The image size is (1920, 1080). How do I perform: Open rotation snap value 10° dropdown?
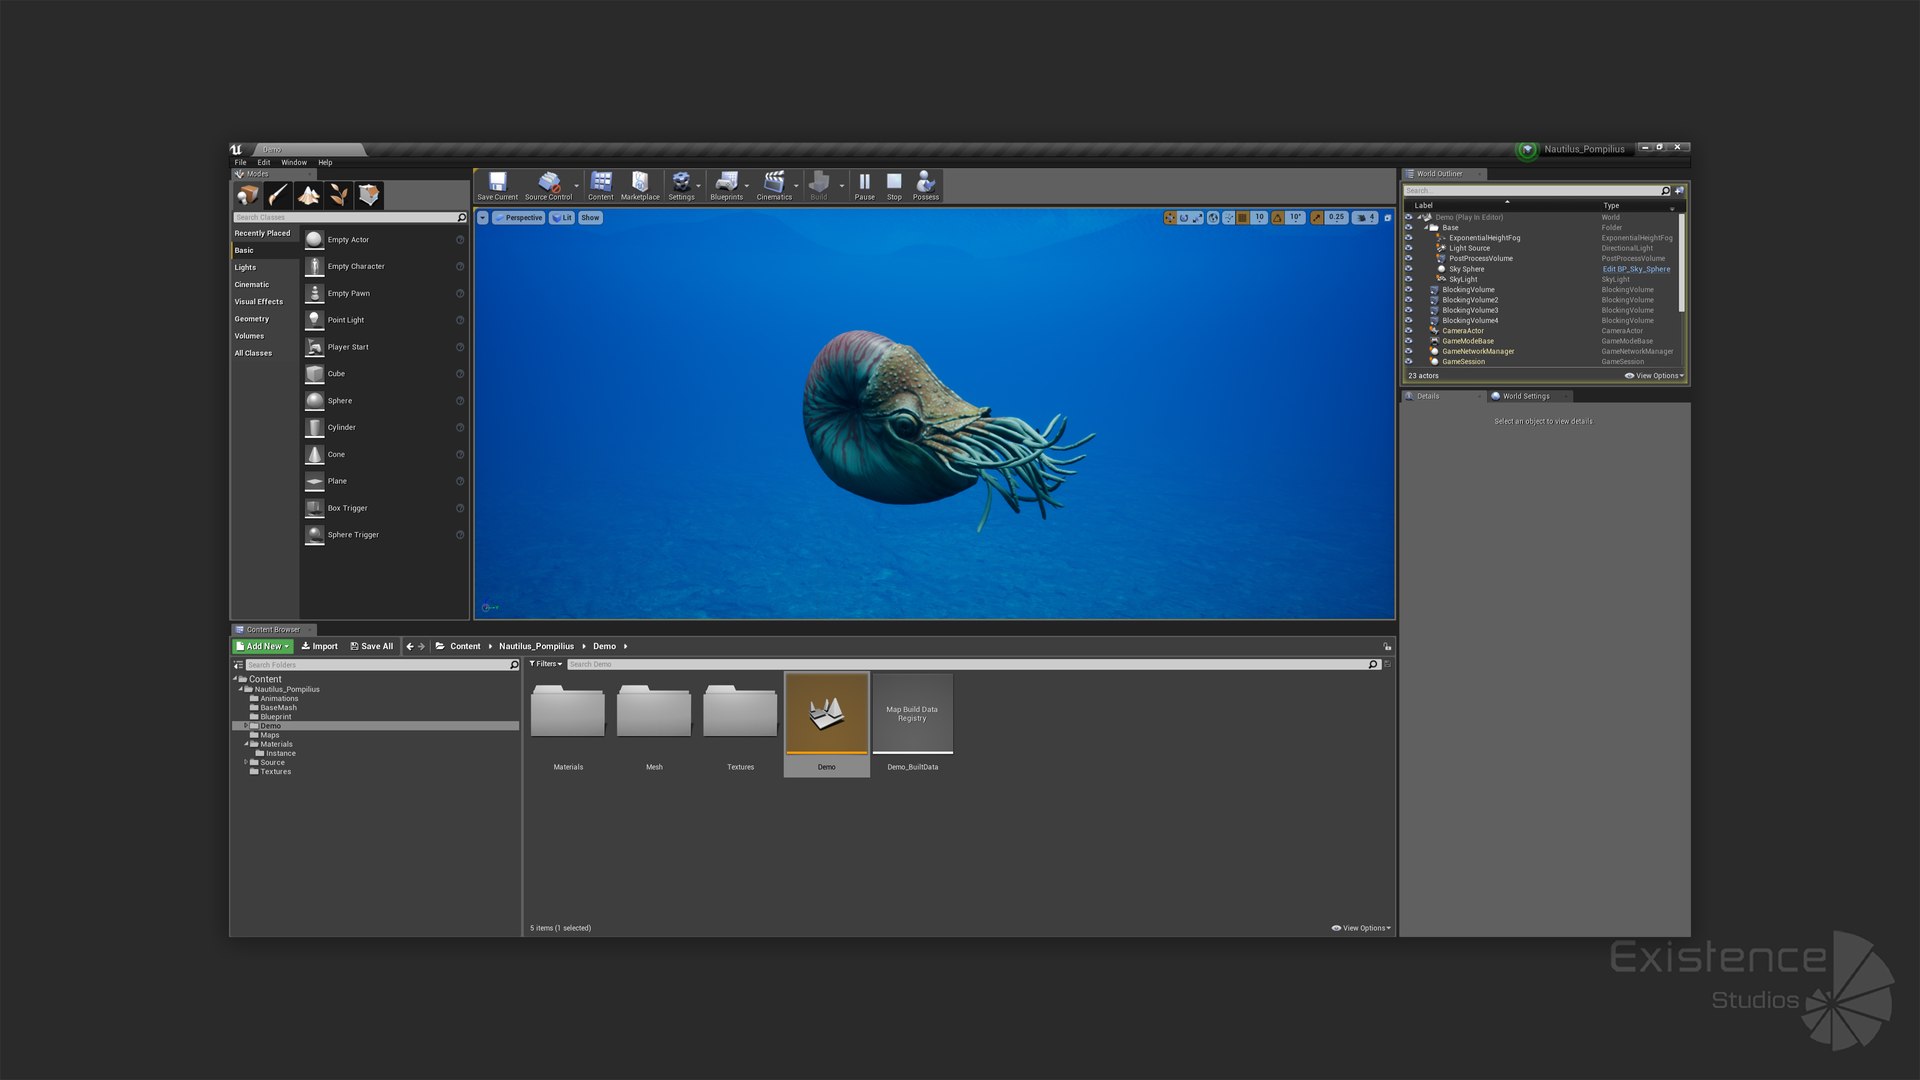tap(1296, 217)
